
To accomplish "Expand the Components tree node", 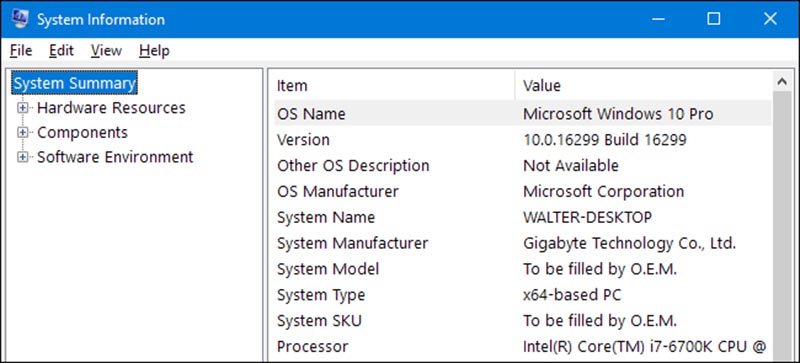I will (22, 133).
